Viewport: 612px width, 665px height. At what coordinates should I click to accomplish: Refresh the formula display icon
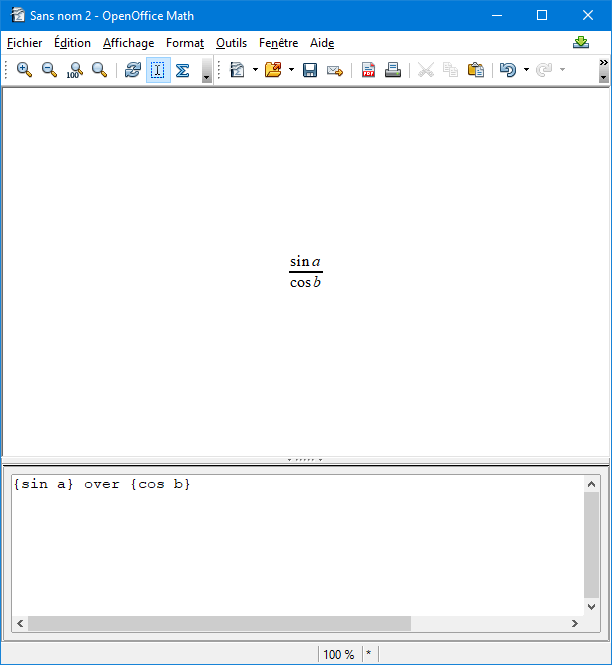point(133,70)
